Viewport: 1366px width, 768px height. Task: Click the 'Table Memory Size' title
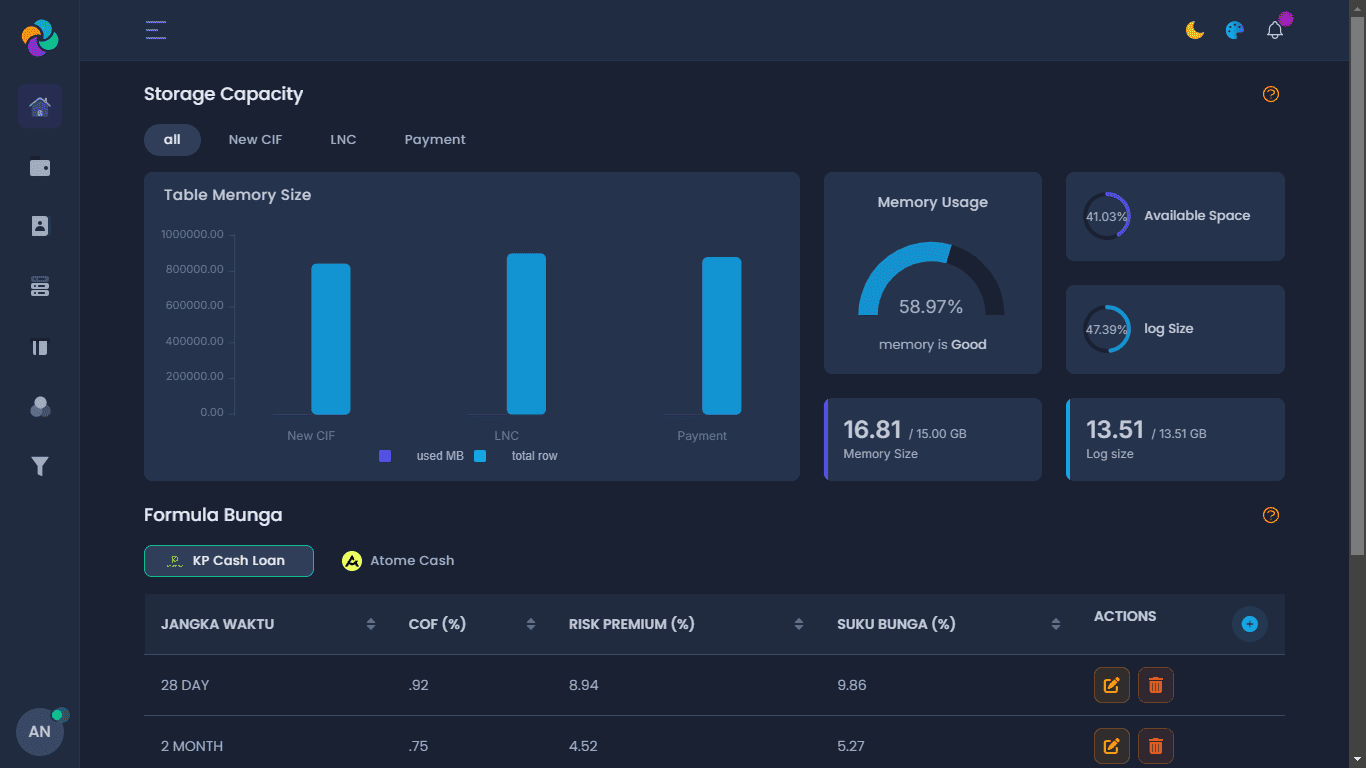pyautogui.click(x=238, y=195)
